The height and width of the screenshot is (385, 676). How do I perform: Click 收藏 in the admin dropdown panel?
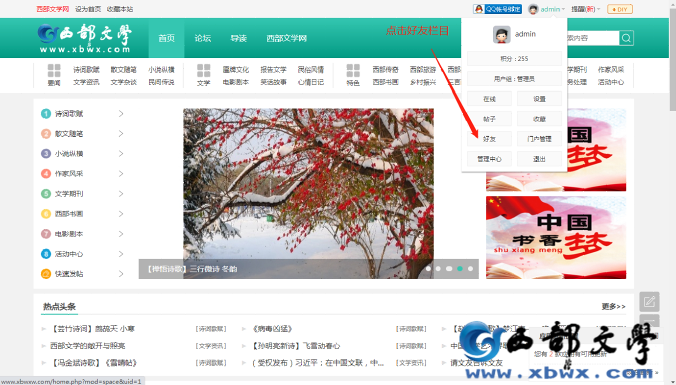pyautogui.click(x=539, y=119)
